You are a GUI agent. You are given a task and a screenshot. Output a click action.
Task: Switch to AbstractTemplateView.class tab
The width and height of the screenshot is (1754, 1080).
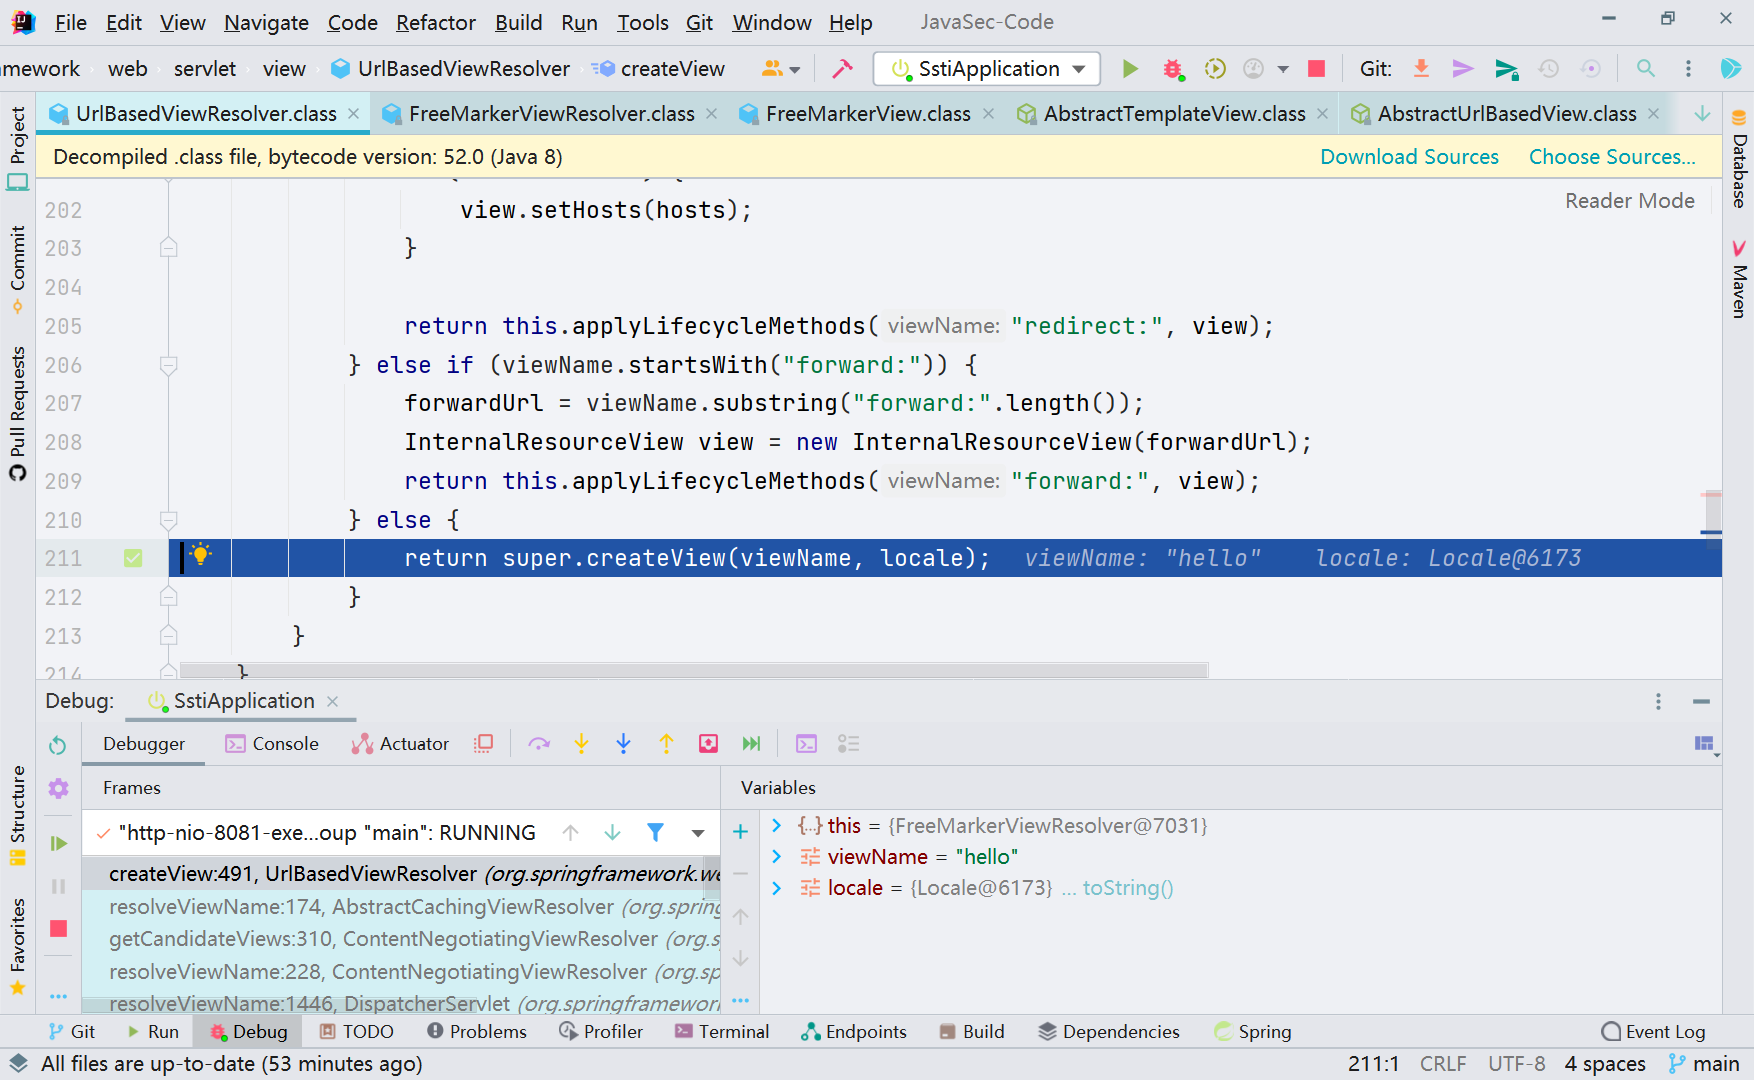pos(1174,114)
